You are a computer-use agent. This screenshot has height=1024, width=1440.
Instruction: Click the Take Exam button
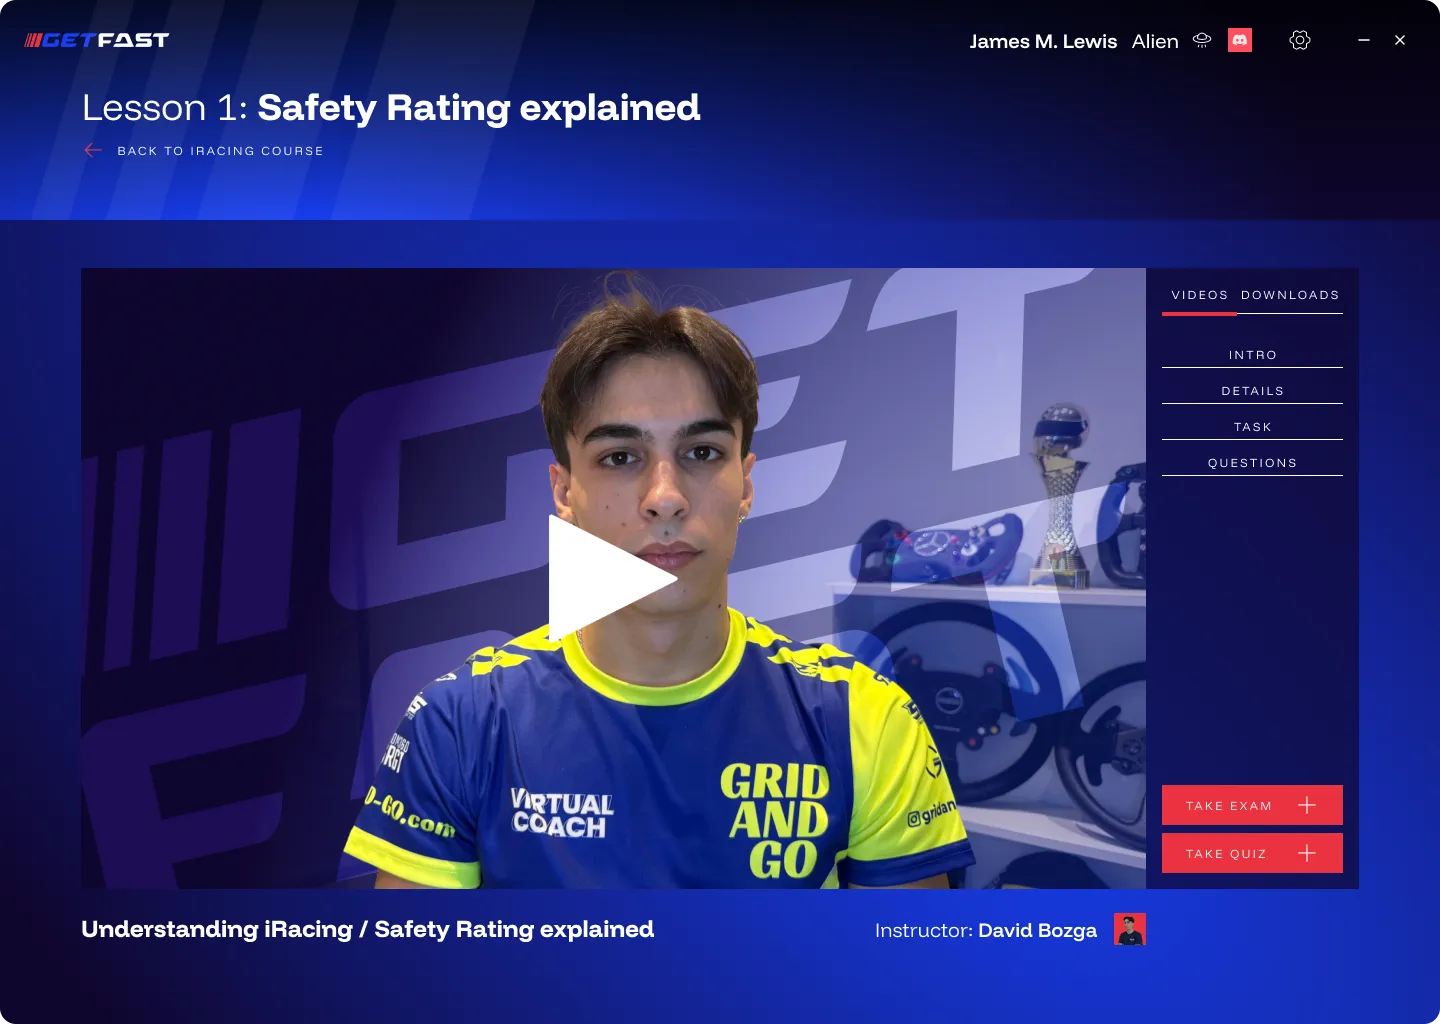tap(1252, 805)
